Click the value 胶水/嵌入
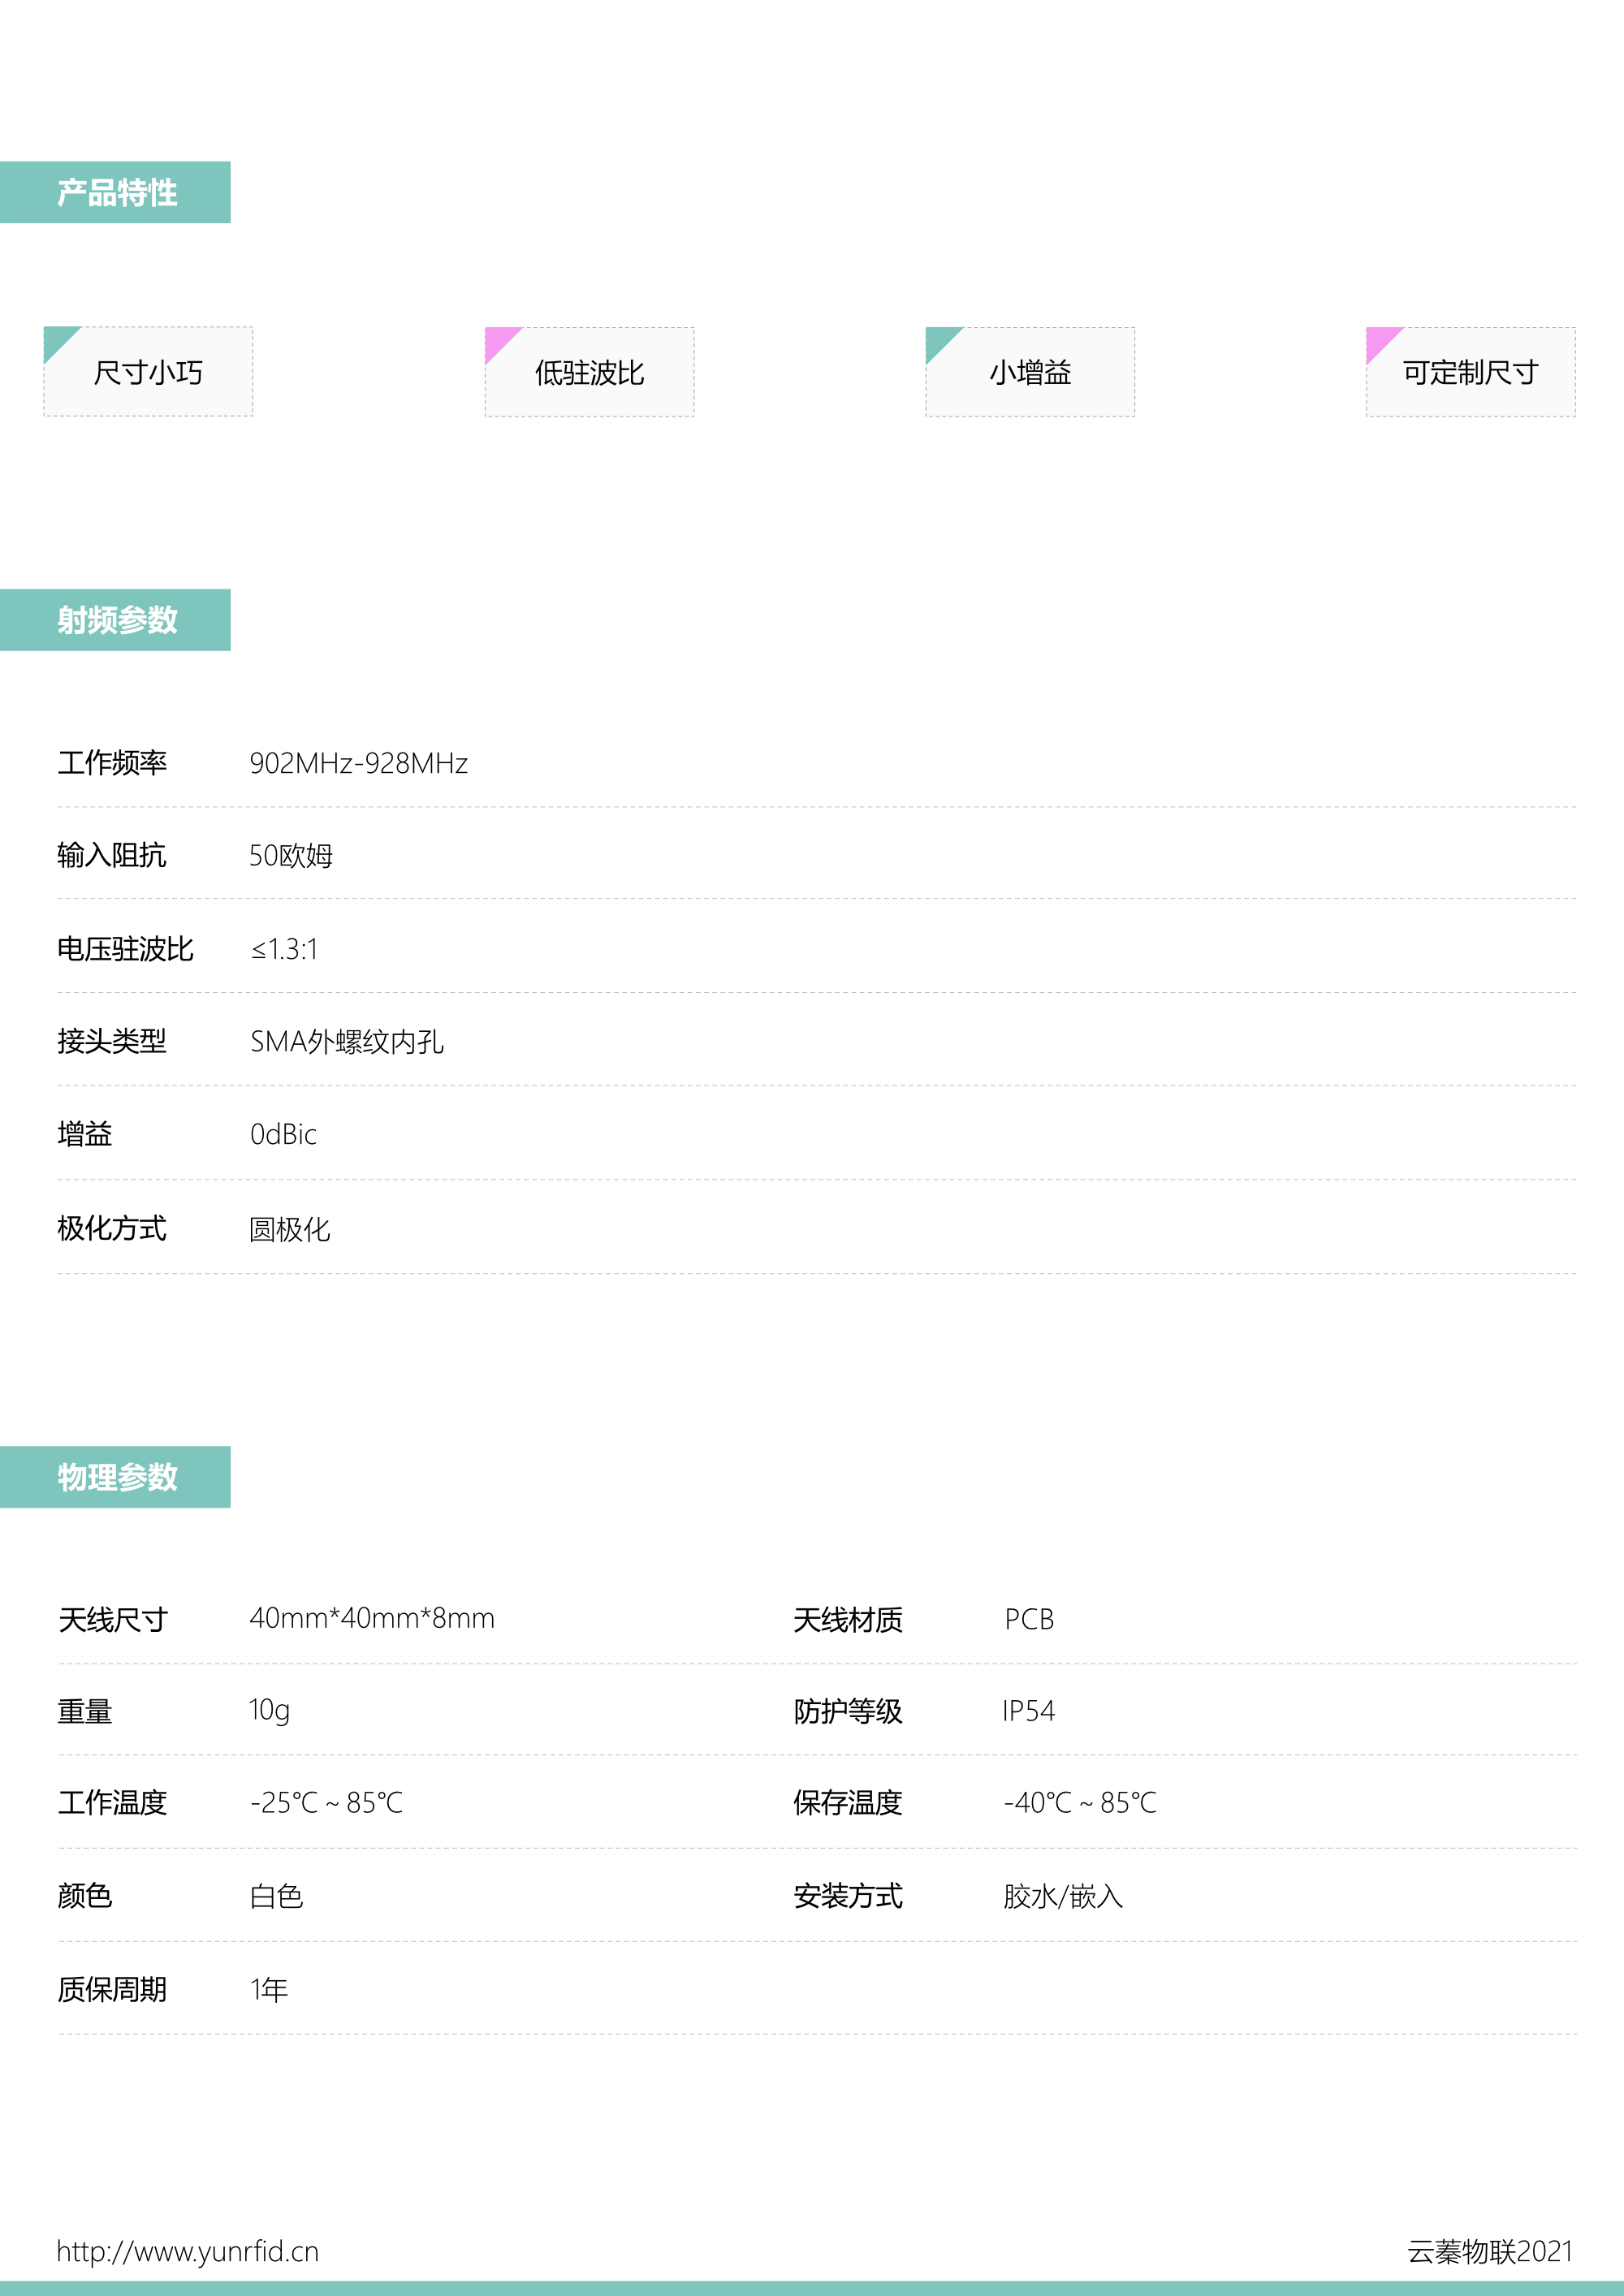 (1063, 1896)
